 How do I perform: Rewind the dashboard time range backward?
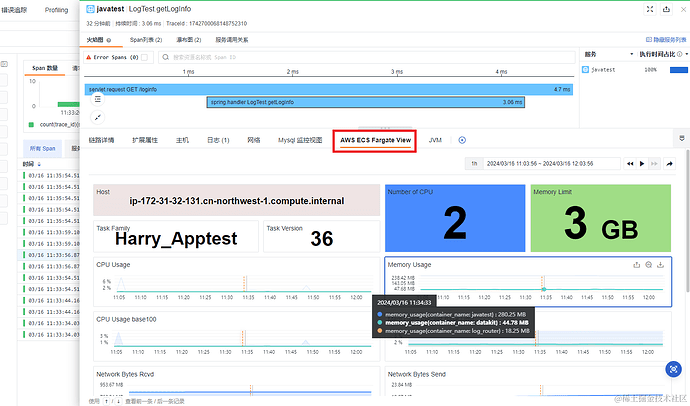coord(630,164)
